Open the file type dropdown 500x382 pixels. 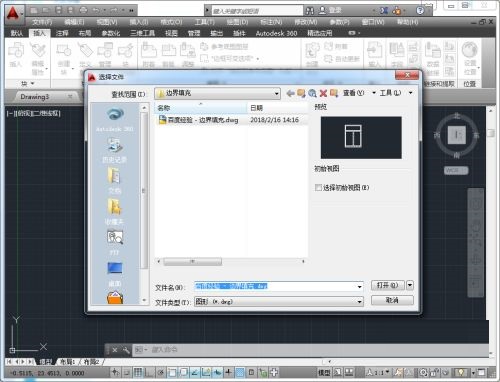click(x=359, y=302)
